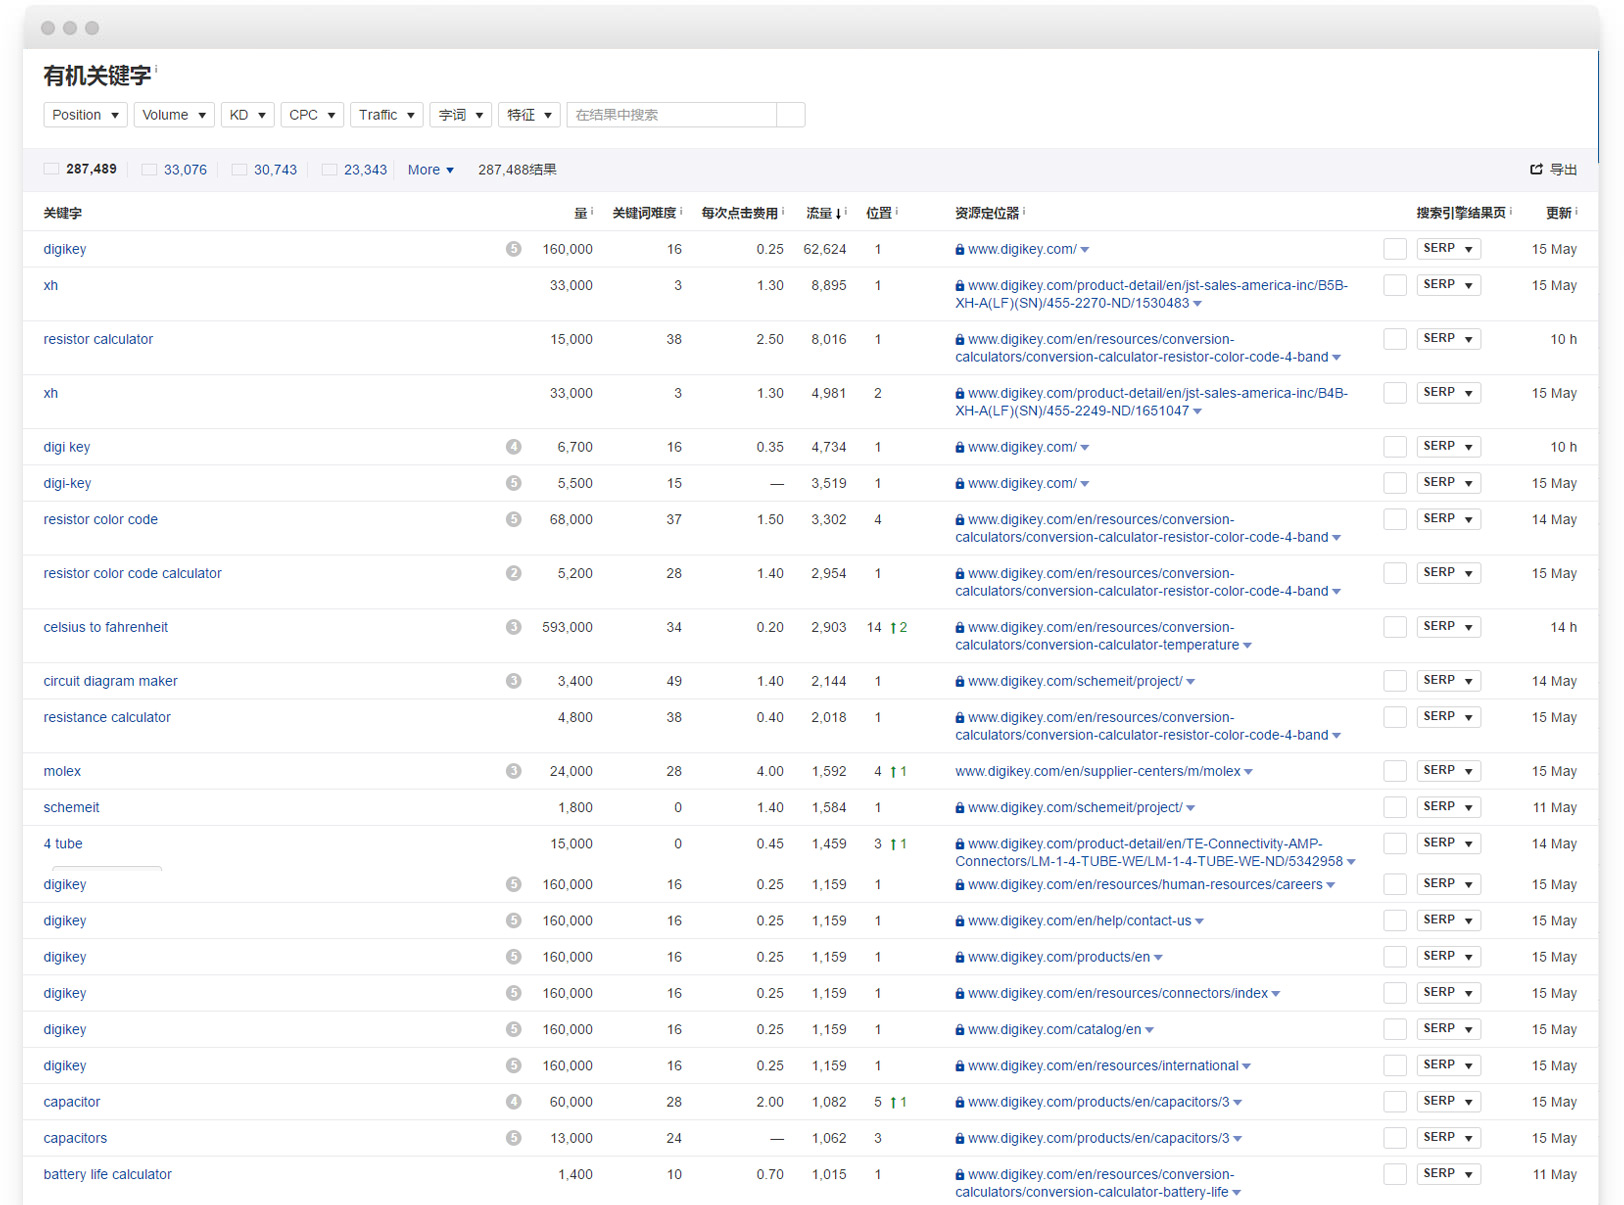Open the keyword link 'celsius to fahrenheit'
The height and width of the screenshot is (1205, 1624).
(106, 627)
